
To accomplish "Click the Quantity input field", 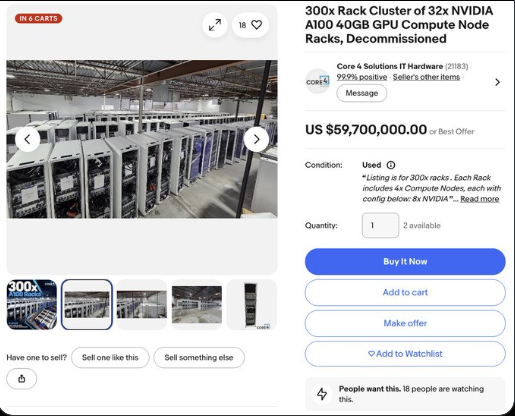I will coord(380,225).
